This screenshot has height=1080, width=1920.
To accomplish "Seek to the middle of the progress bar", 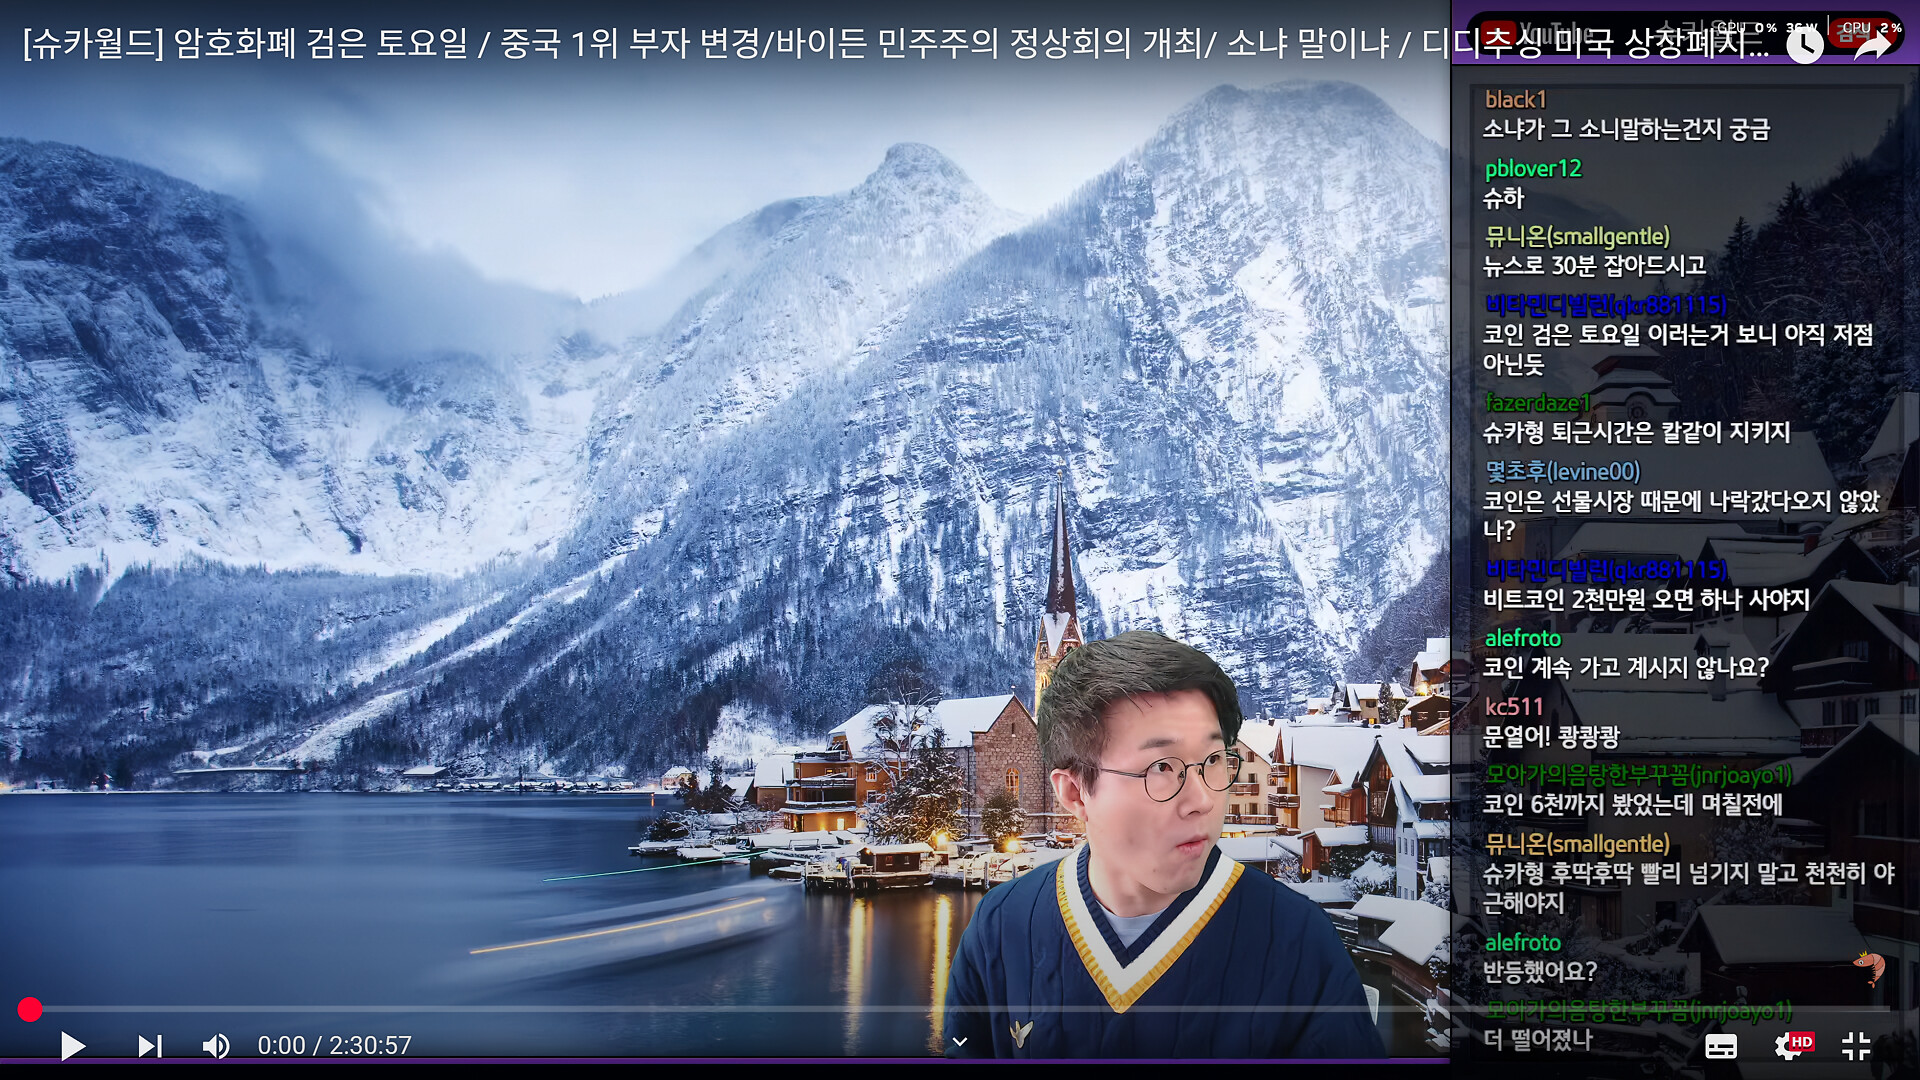I will tap(960, 1010).
